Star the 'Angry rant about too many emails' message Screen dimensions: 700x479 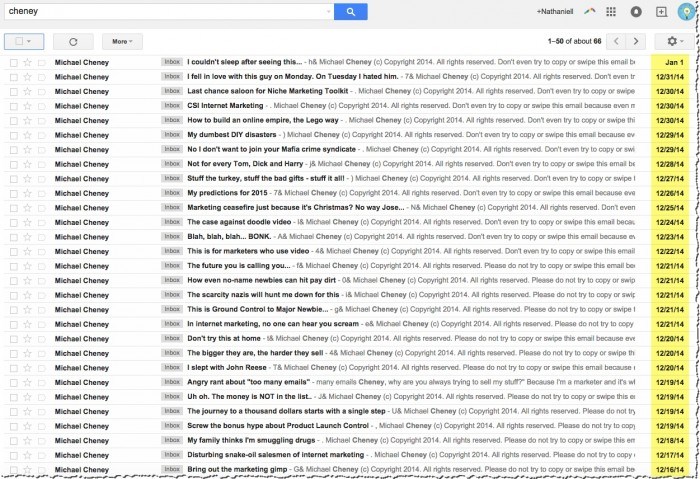click(x=27, y=383)
